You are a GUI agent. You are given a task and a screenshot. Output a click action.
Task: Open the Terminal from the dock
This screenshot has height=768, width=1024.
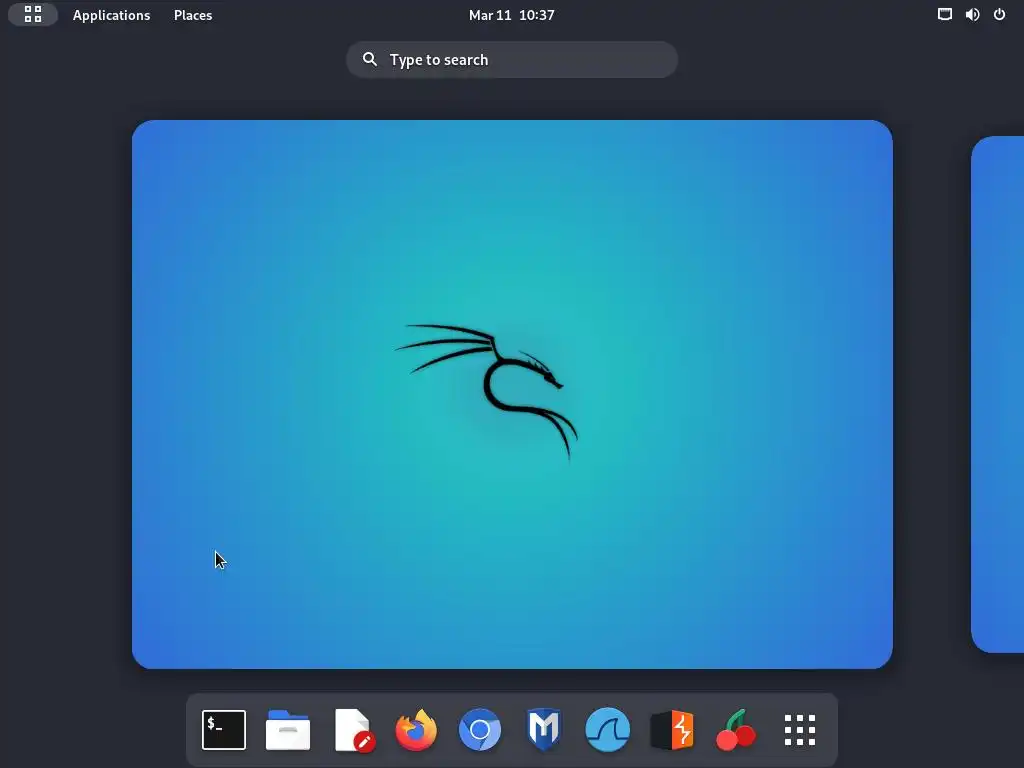click(224, 729)
